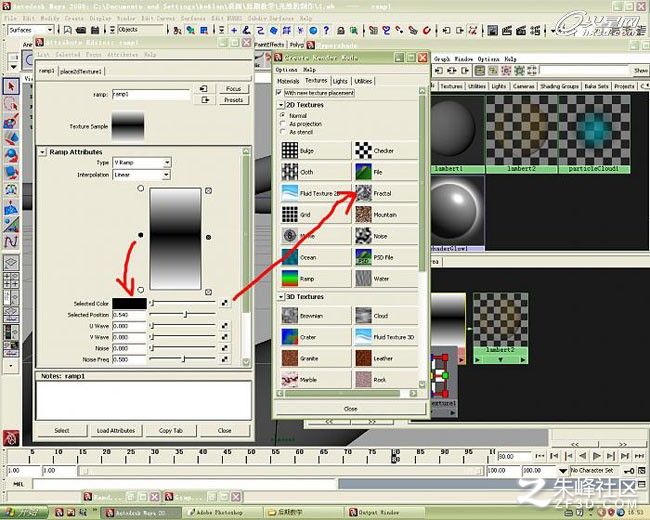The image size is (650, 520).
Task: Click the Load Attributes button
Action: tap(116, 430)
